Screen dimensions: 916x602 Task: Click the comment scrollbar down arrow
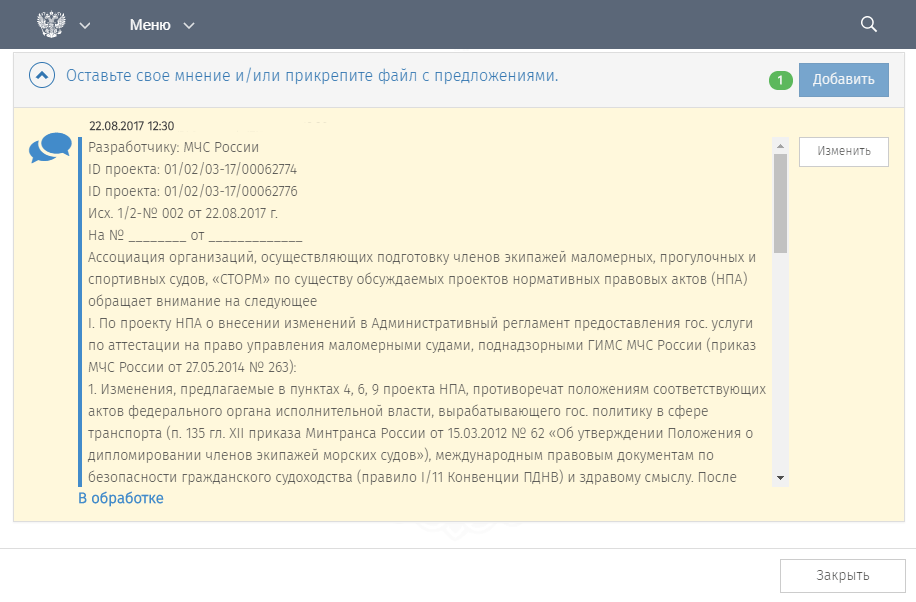[780, 478]
